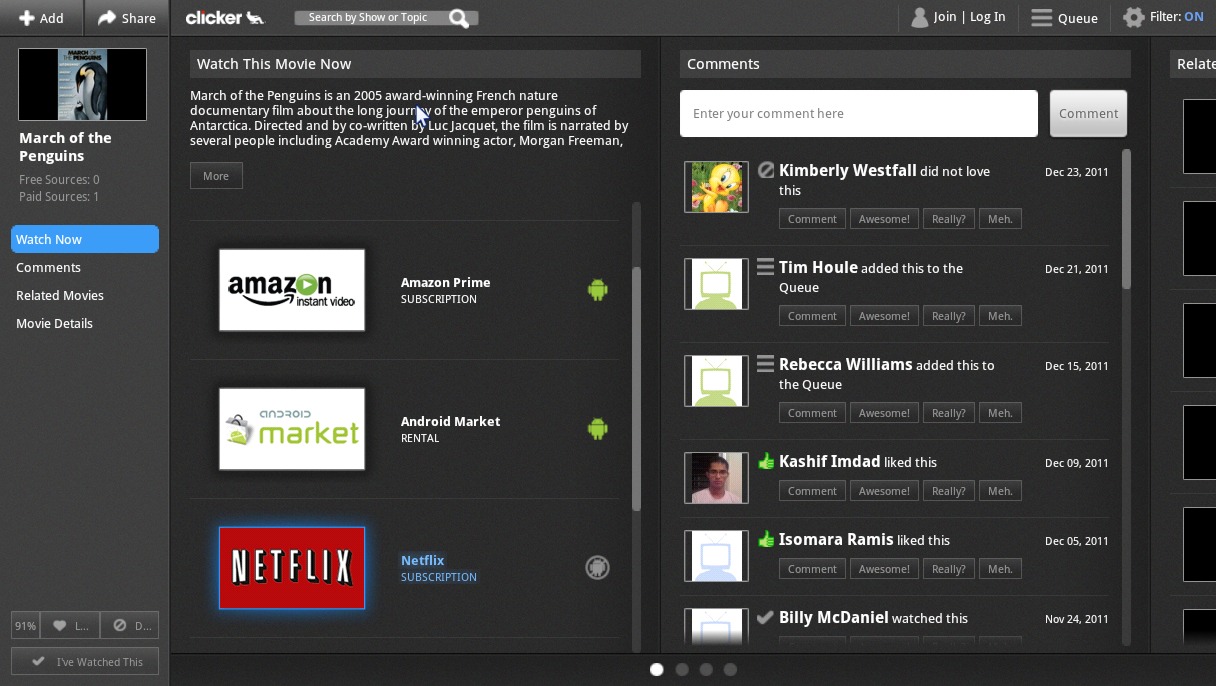
Task: Open Rebecca Williams's avatar
Action: tap(716, 381)
